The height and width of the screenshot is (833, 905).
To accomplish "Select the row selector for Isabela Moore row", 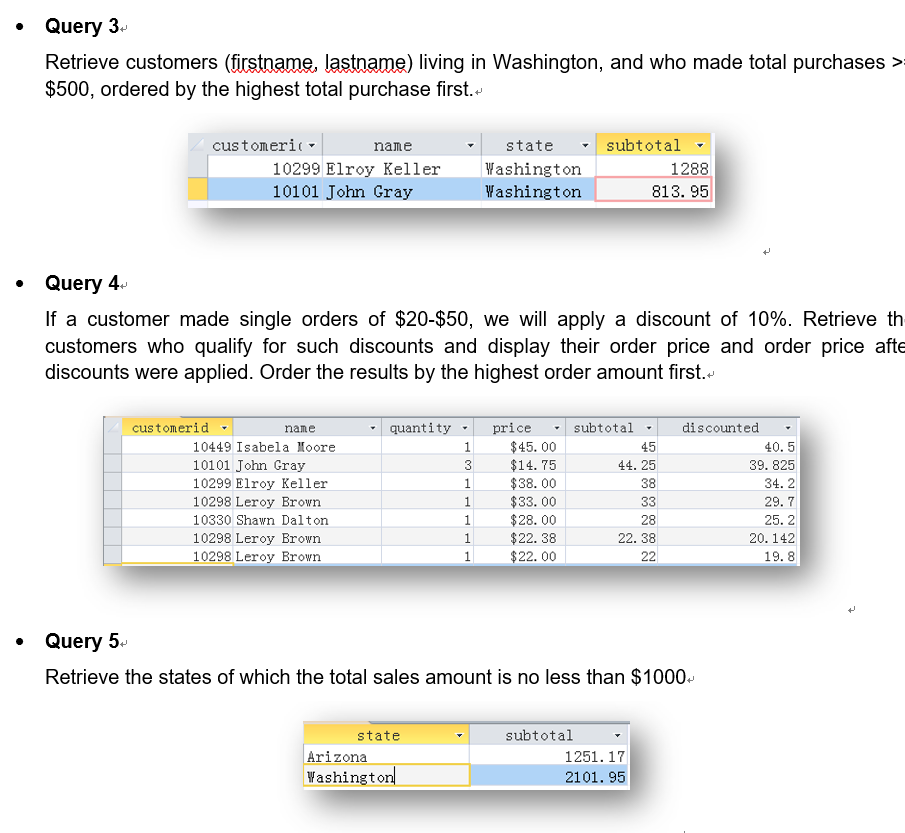I will [113, 446].
